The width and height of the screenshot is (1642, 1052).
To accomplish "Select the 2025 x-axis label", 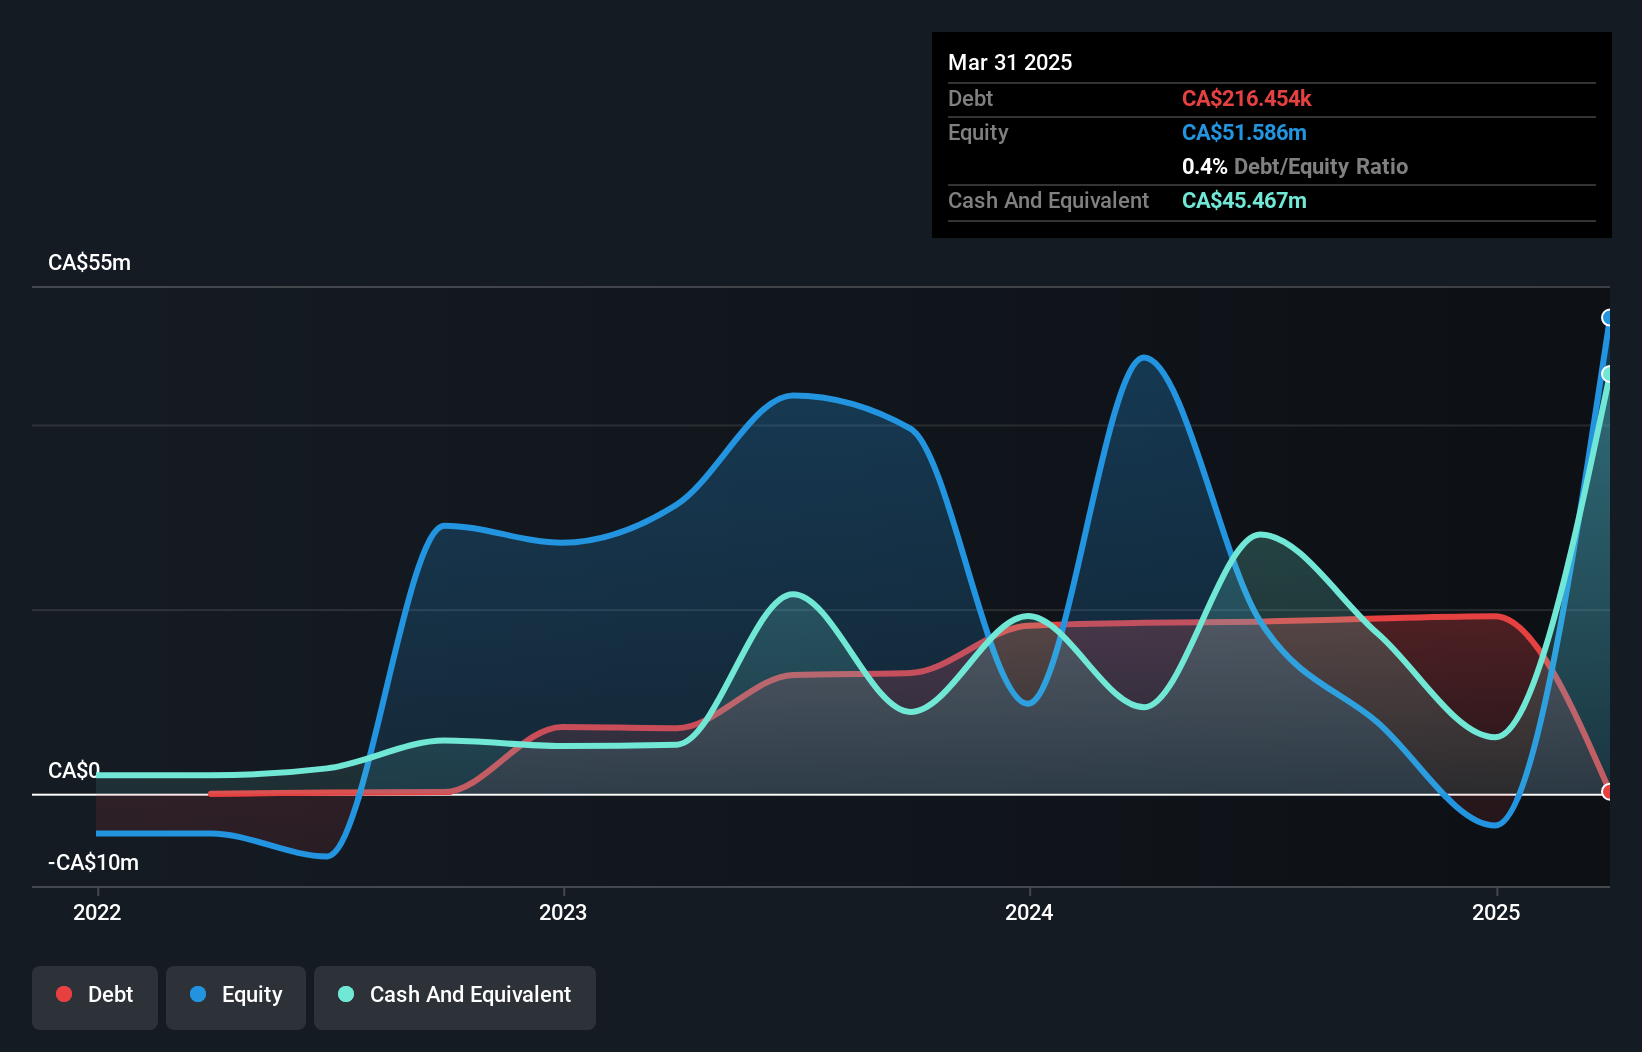I will (x=1496, y=912).
